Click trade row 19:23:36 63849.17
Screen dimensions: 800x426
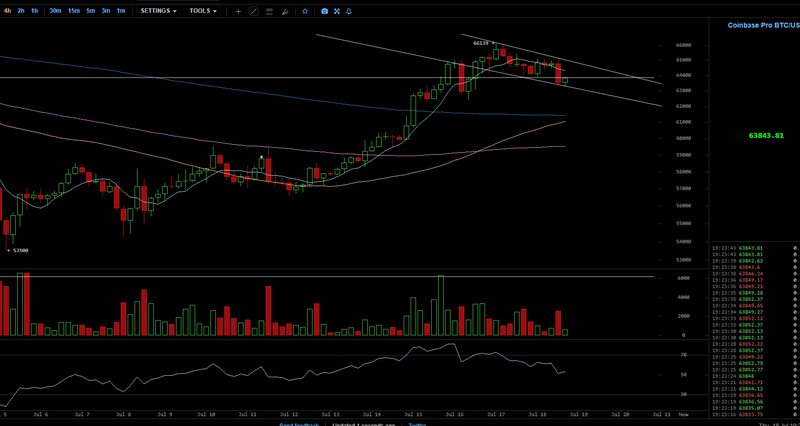(756, 280)
